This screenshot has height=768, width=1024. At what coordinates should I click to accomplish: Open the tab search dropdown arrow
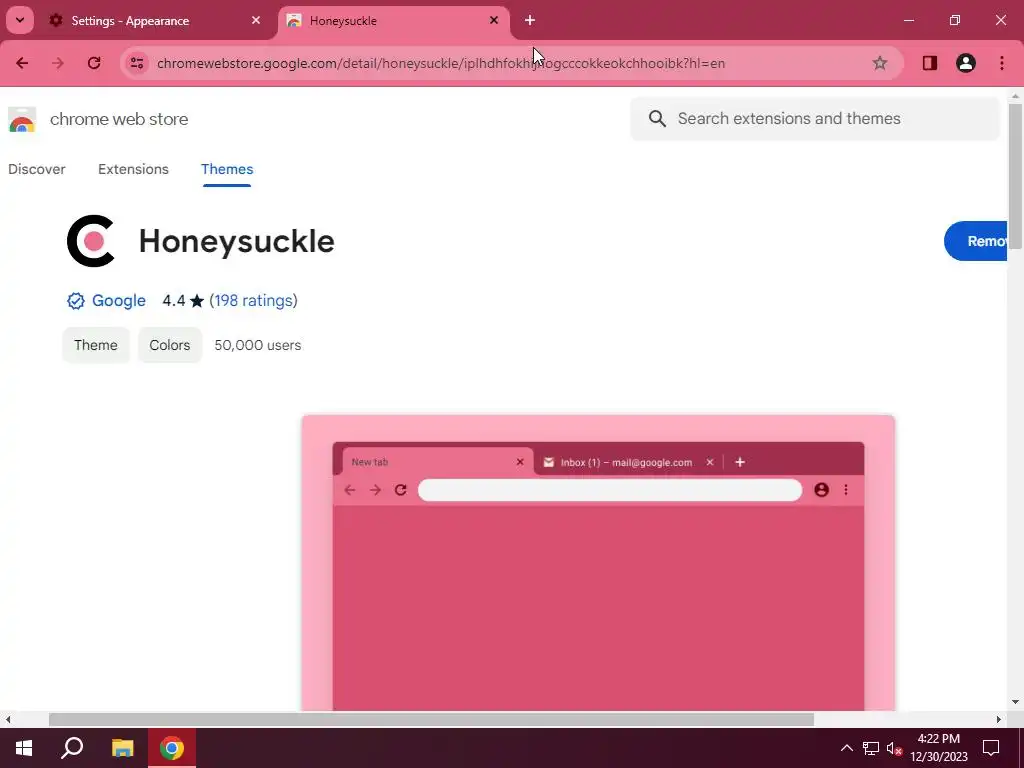point(20,20)
